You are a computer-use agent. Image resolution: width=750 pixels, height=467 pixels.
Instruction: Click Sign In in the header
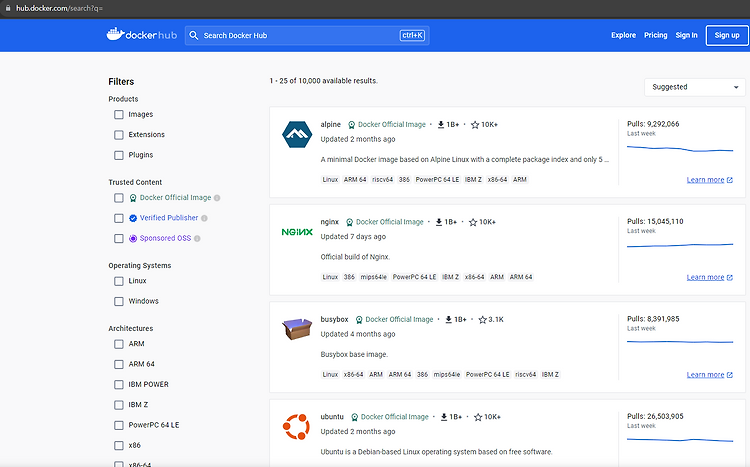686,35
